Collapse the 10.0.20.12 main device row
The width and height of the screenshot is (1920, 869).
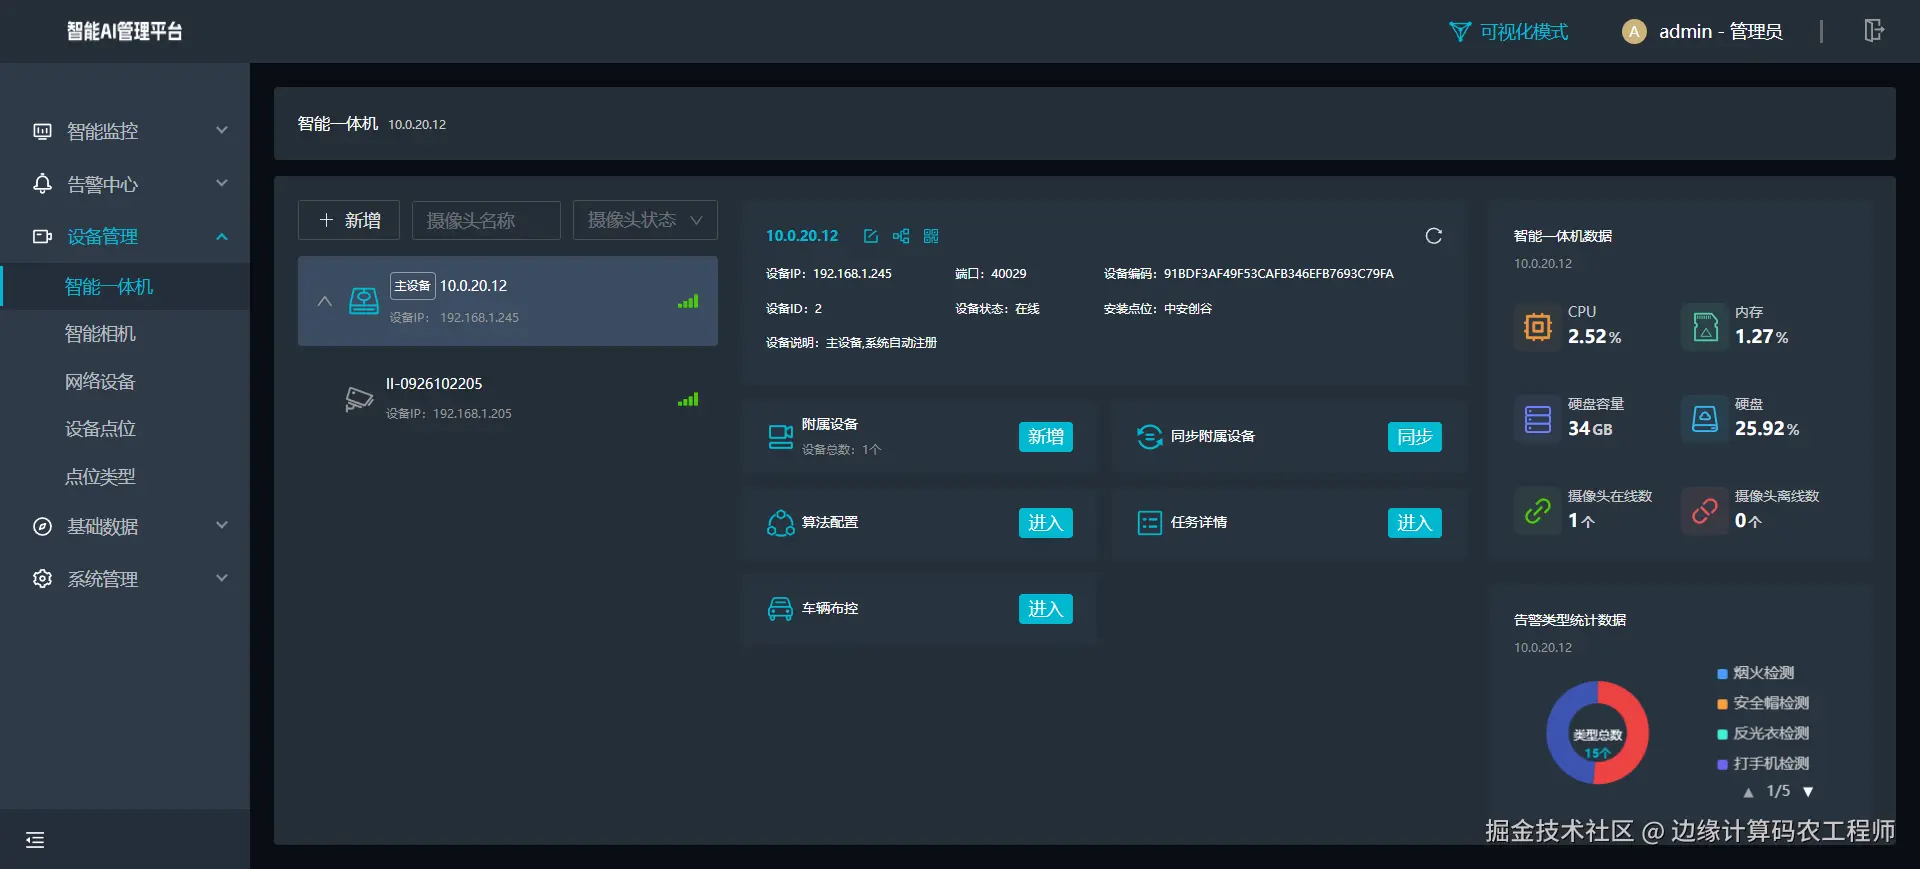coord(325,301)
